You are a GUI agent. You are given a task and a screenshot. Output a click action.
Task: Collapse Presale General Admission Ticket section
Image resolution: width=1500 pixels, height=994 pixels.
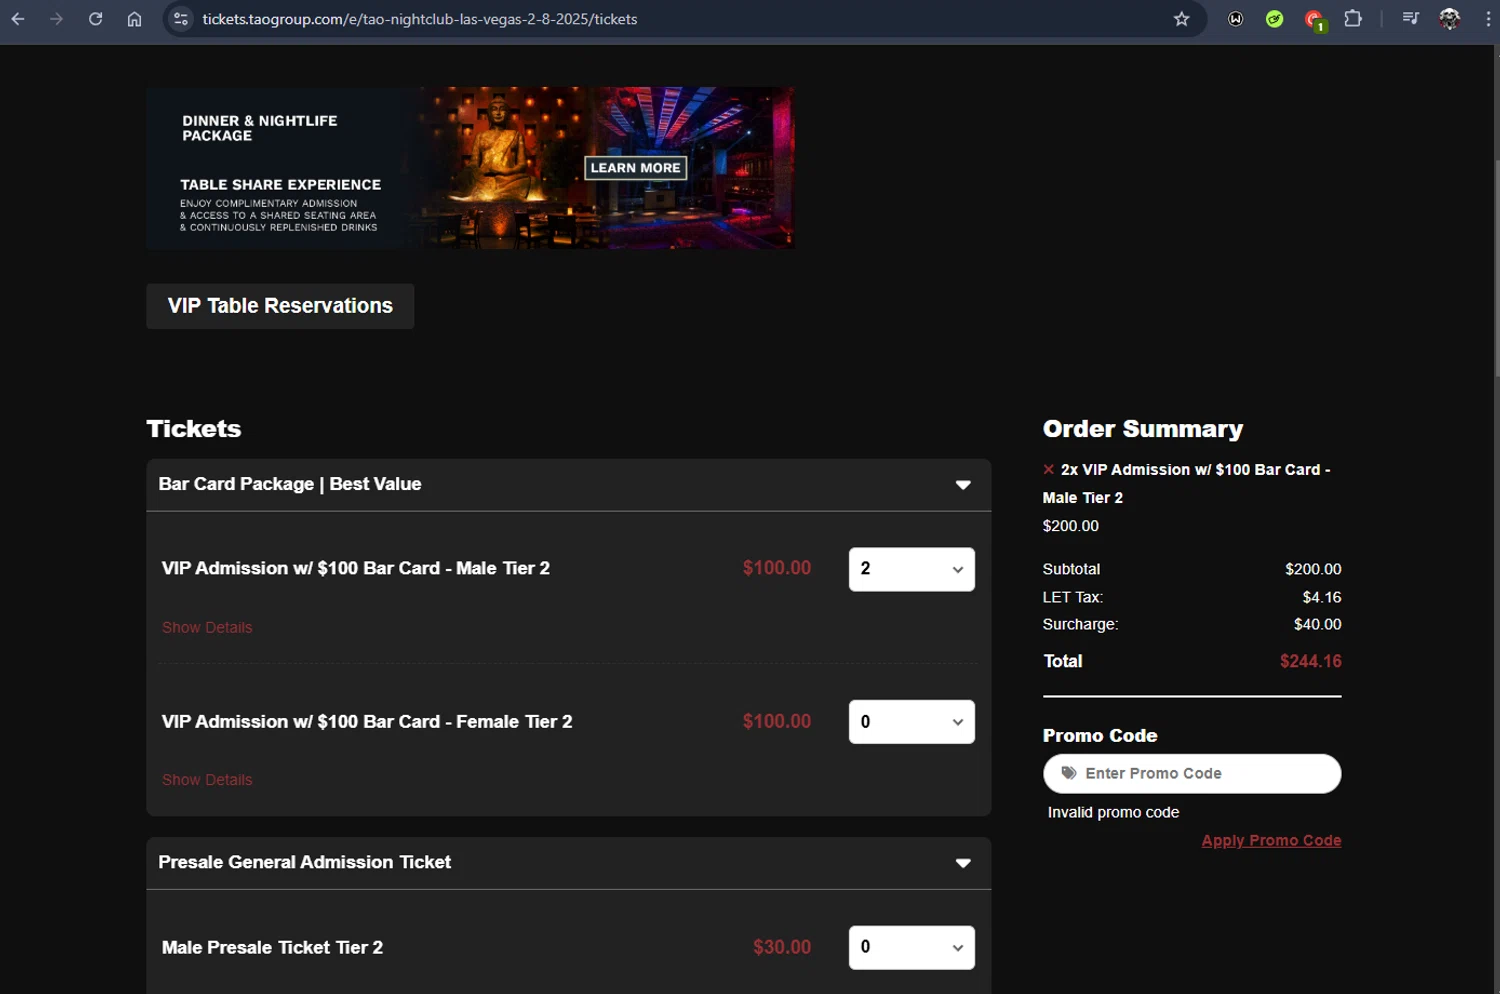pos(962,863)
